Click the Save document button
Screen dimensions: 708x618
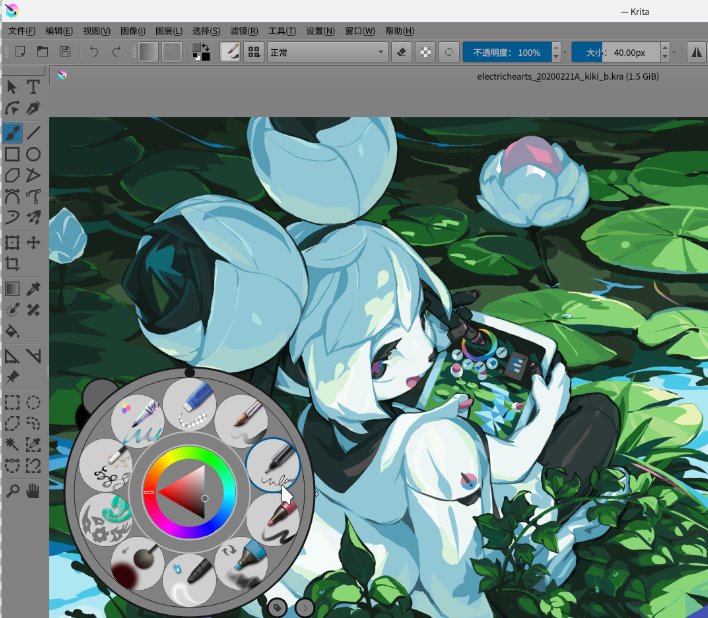click(x=65, y=52)
